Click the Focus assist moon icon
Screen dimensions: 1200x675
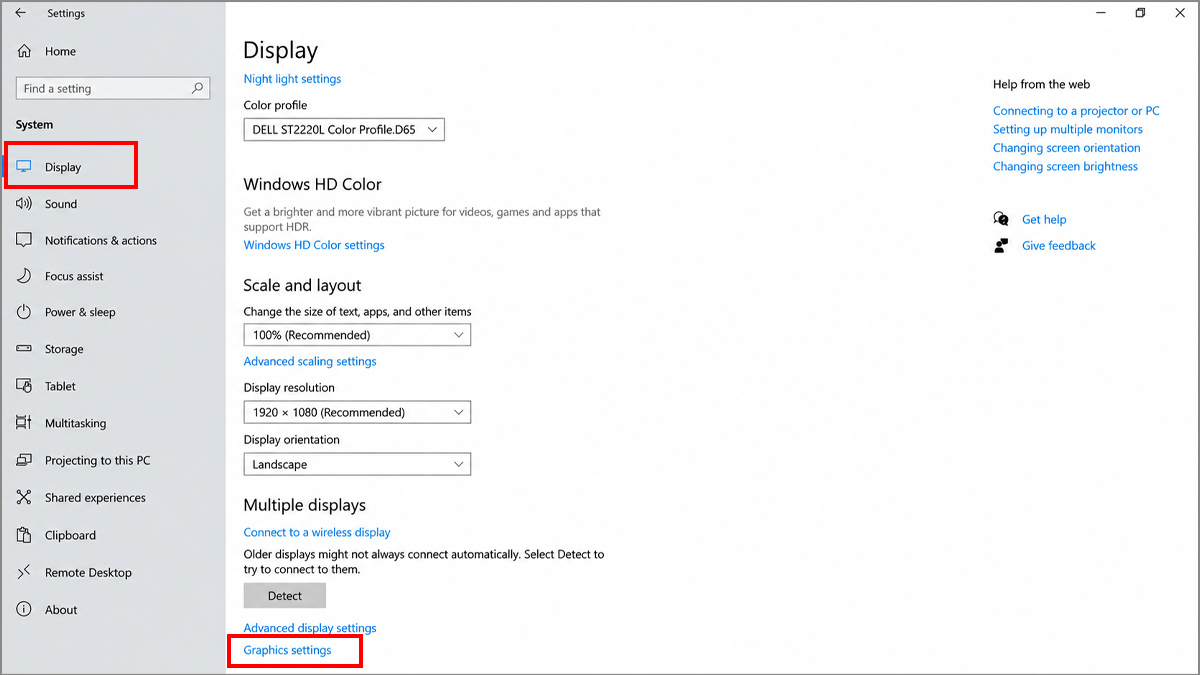(x=25, y=276)
